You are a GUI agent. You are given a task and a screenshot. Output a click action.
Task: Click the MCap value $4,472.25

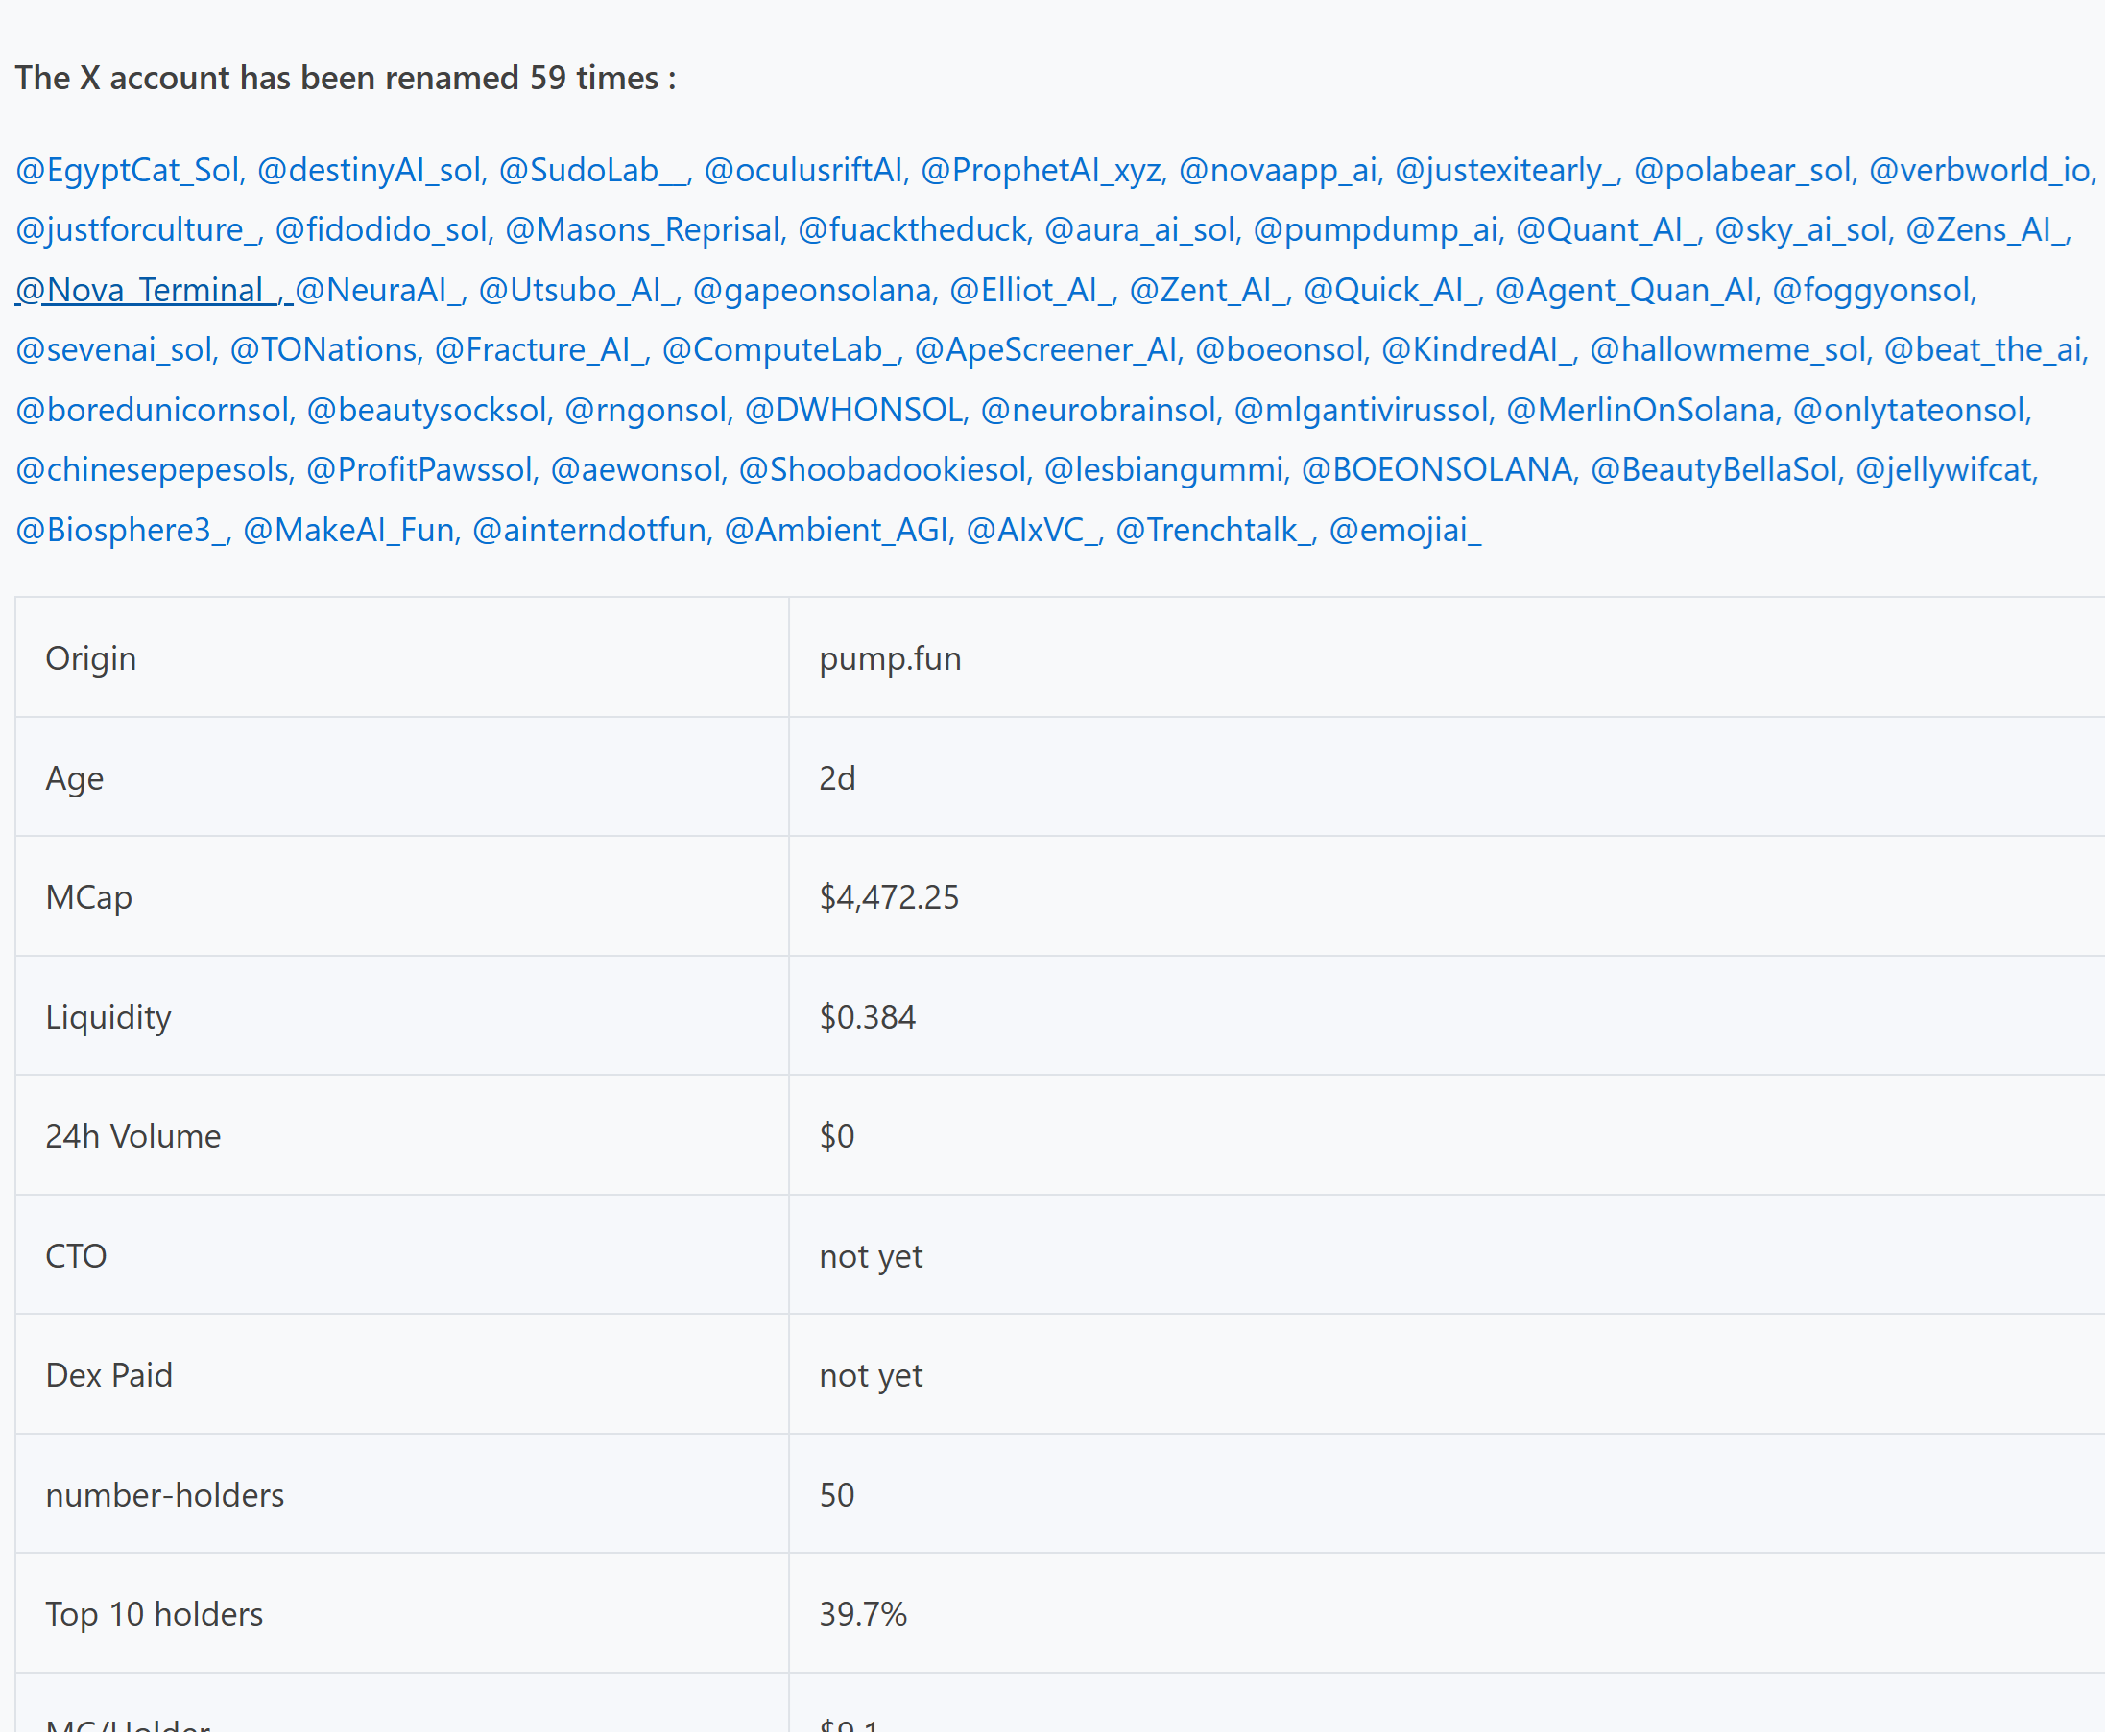(x=889, y=897)
